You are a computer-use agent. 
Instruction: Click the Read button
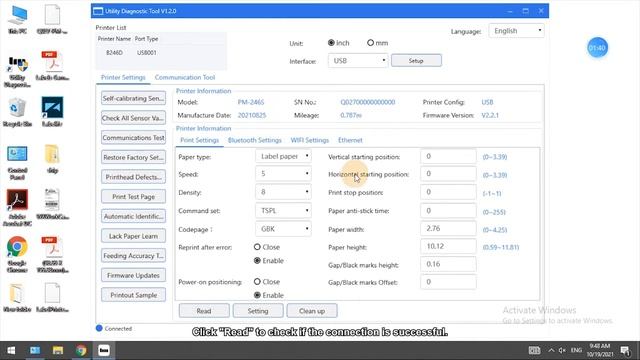(204, 311)
